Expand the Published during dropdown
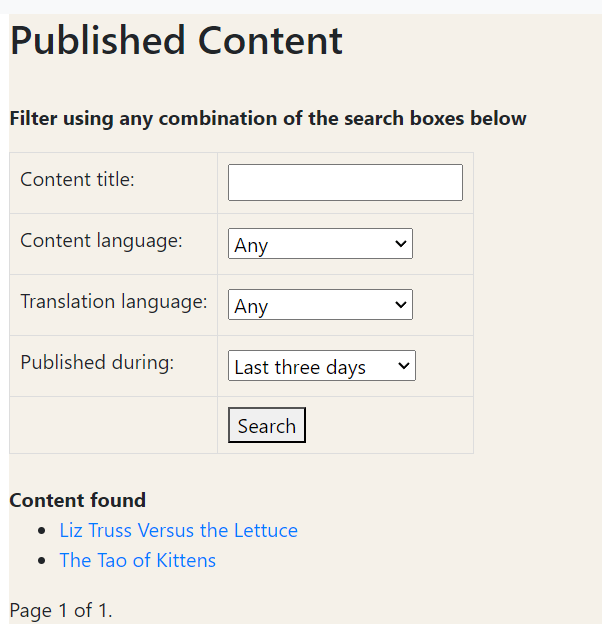Screen dimensions: 602x626 321,366
